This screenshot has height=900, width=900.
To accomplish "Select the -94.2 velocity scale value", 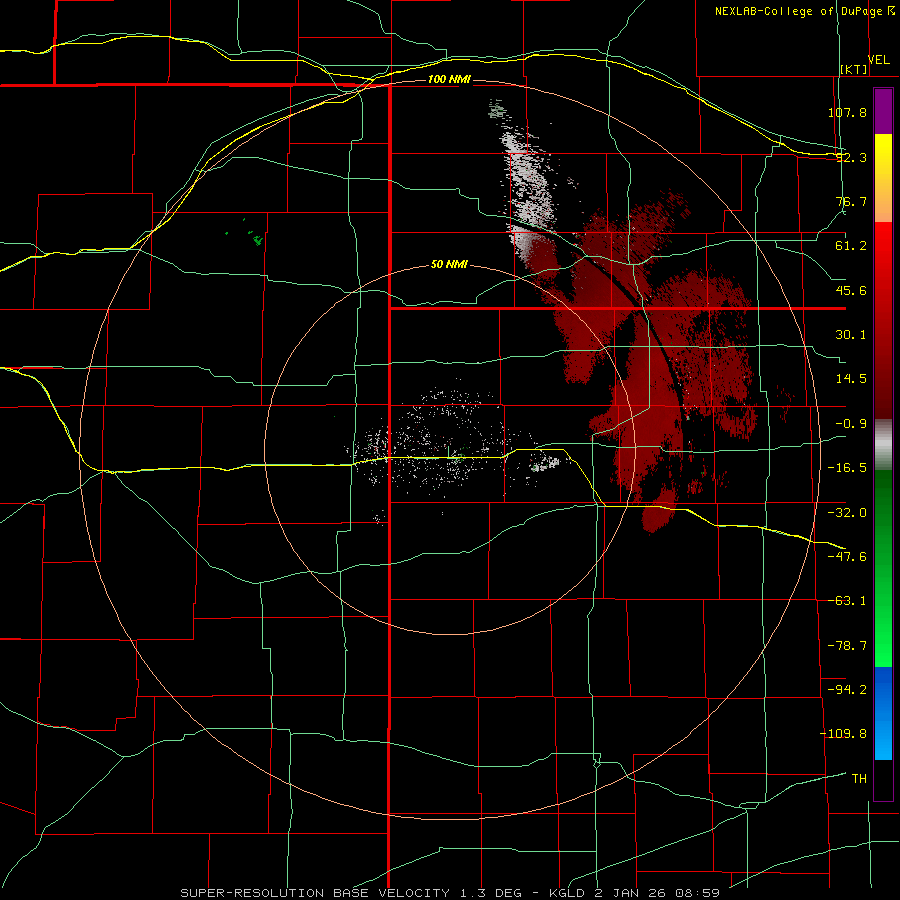I will [847, 690].
